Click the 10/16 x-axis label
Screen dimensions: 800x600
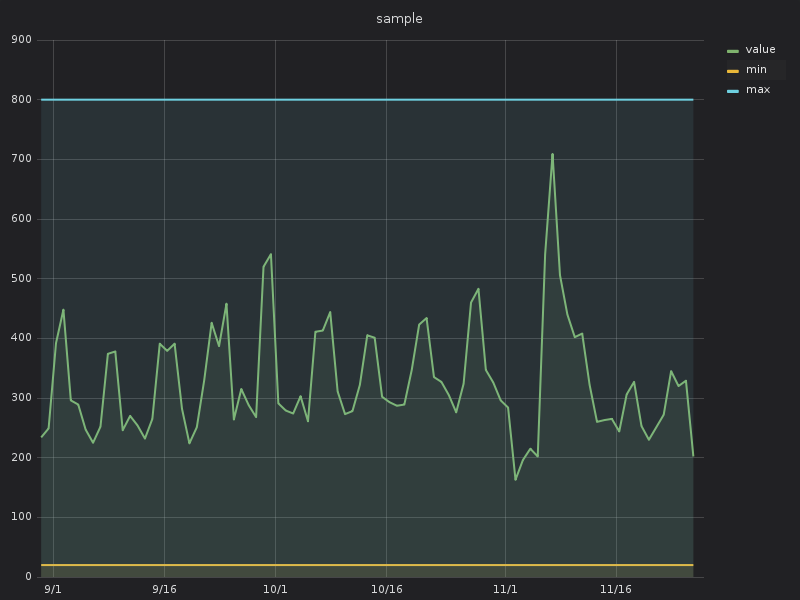click(x=386, y=589)
